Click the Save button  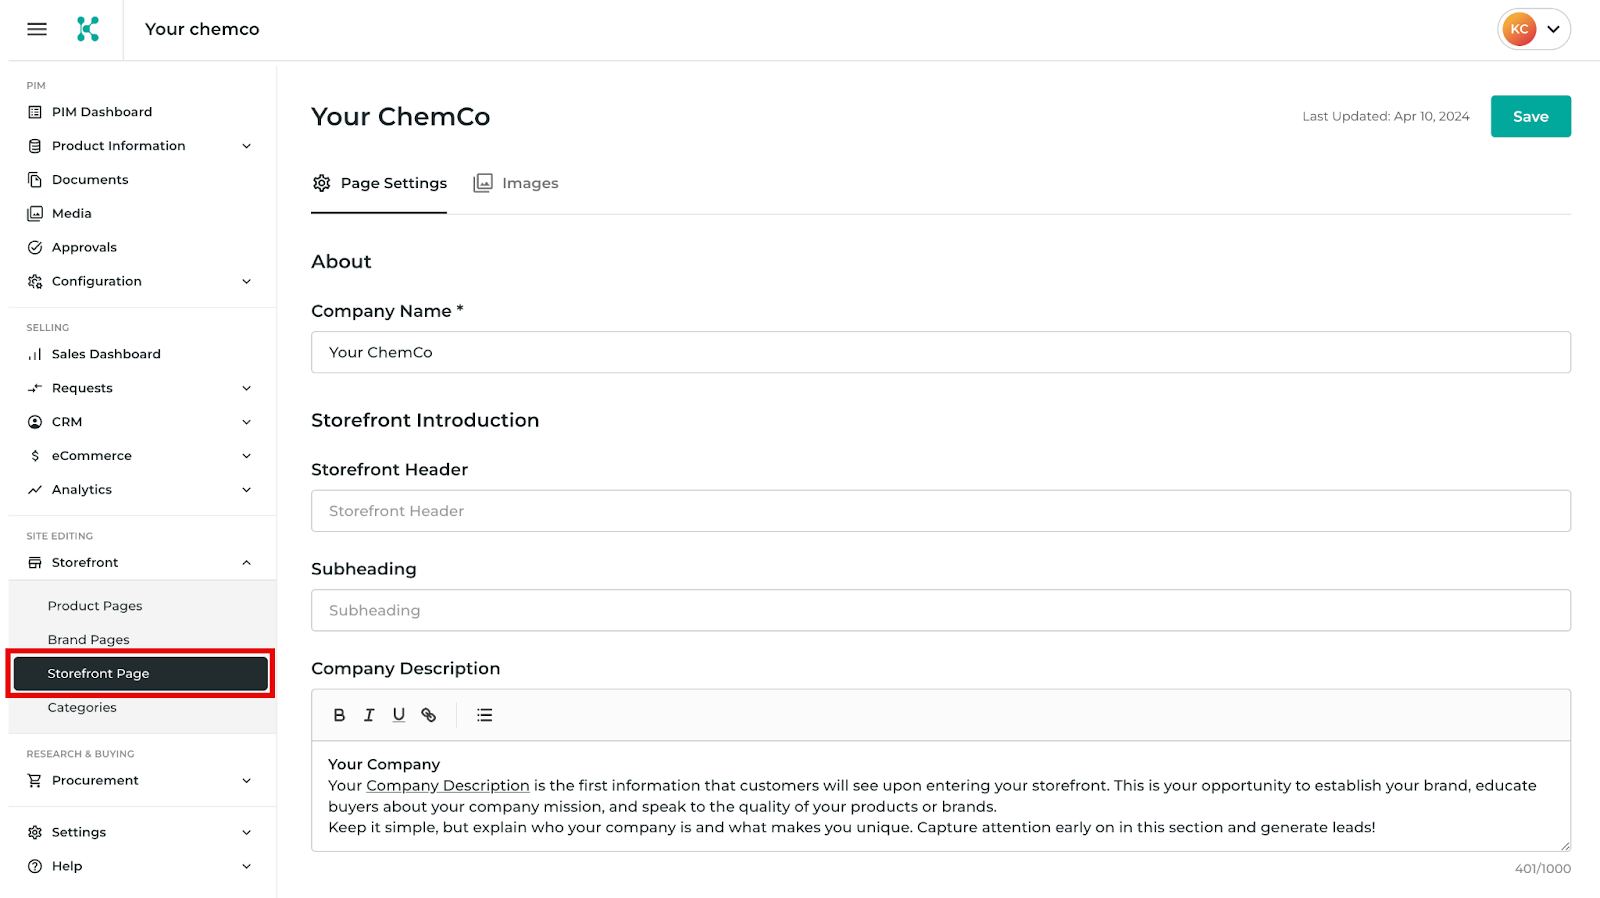(x=1530, y=116)
